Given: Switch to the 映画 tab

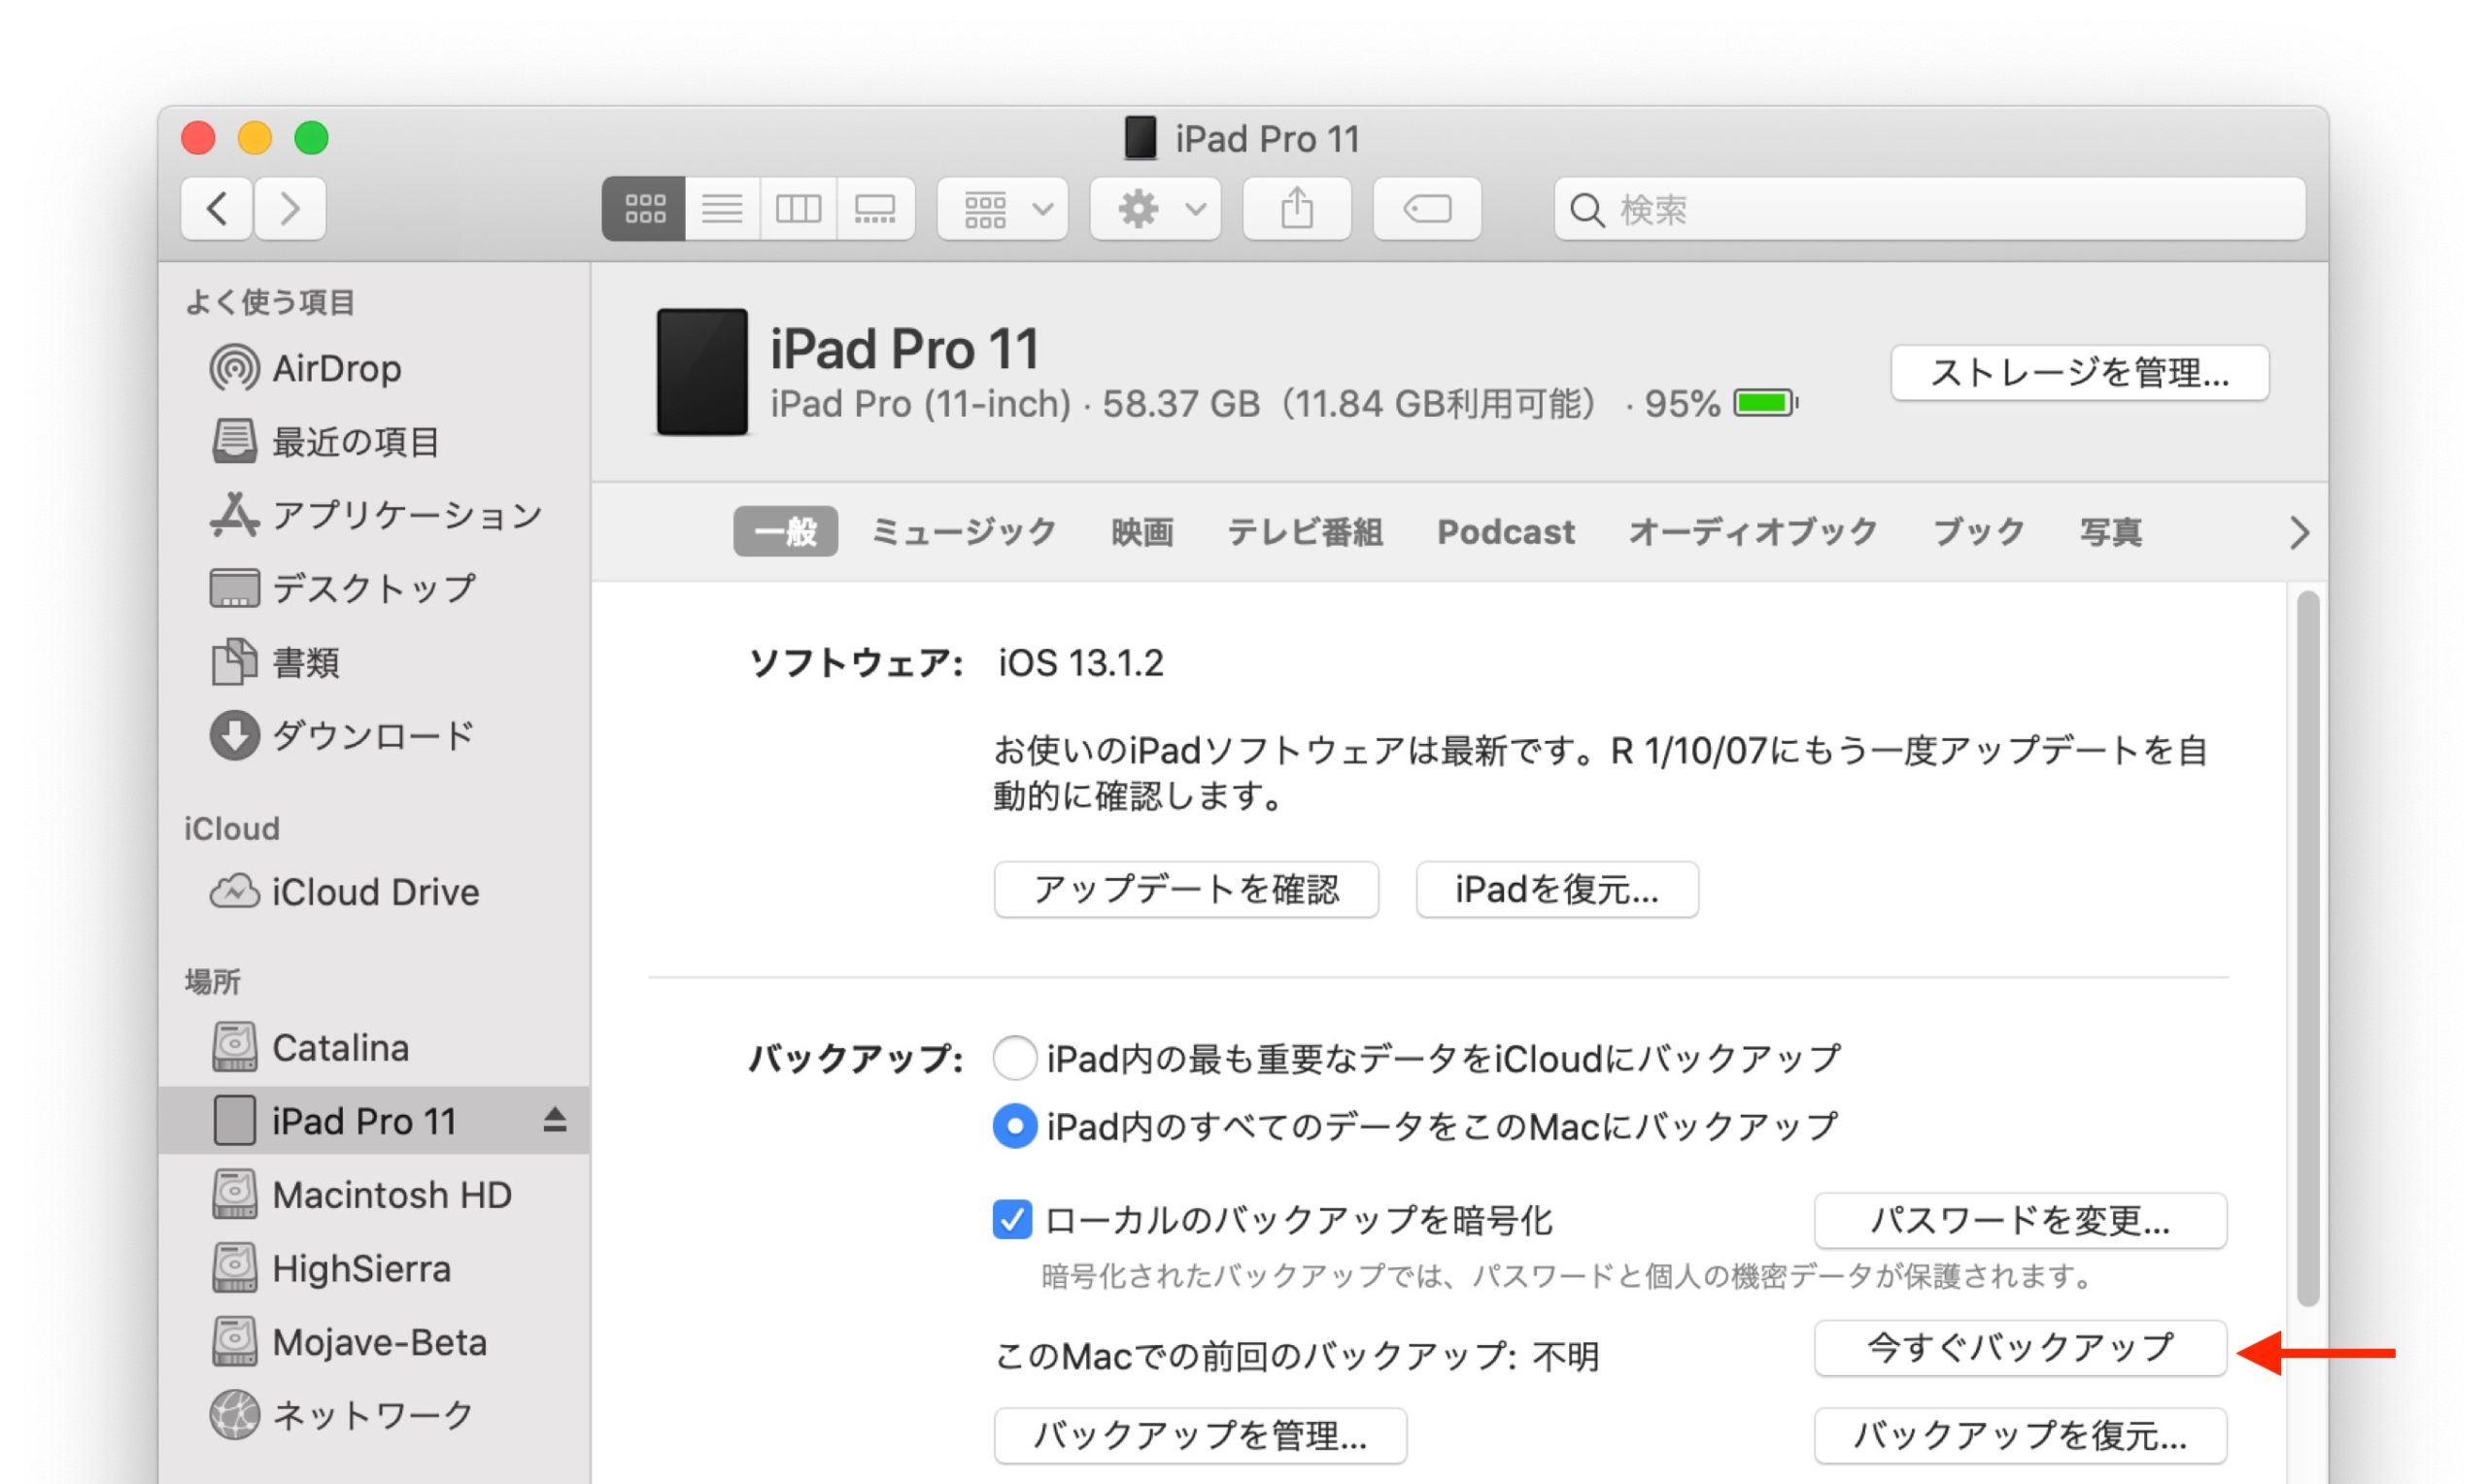Looking at the screenshot, I should (x=1142, y=531).
